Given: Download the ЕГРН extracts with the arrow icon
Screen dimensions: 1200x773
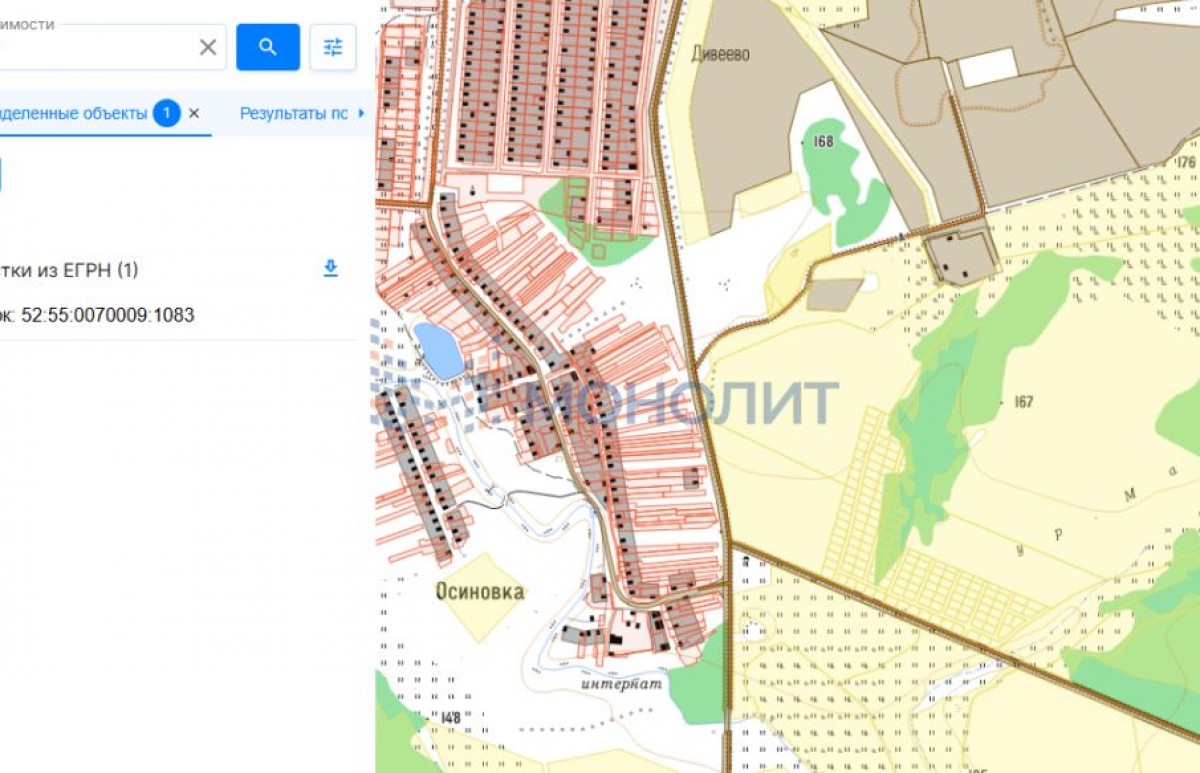Looking at the screenshot, I should point(330,268).
